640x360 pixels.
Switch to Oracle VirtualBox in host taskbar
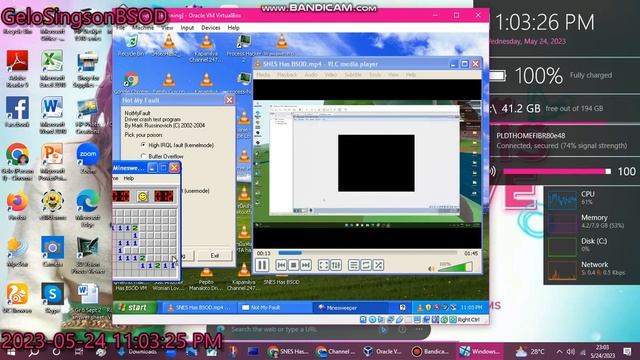pos(383,351)
